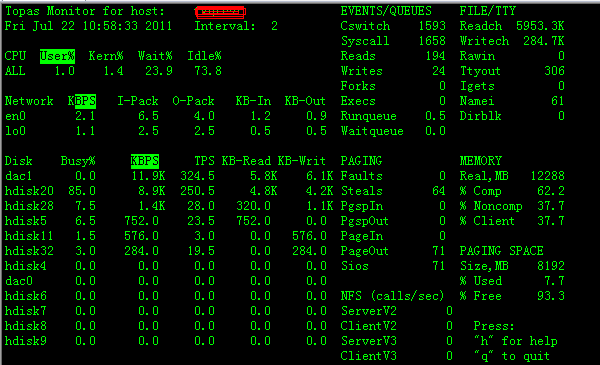Click the FILE/TTY section heading
600x365 pixels.
click(x=488, y=11)
